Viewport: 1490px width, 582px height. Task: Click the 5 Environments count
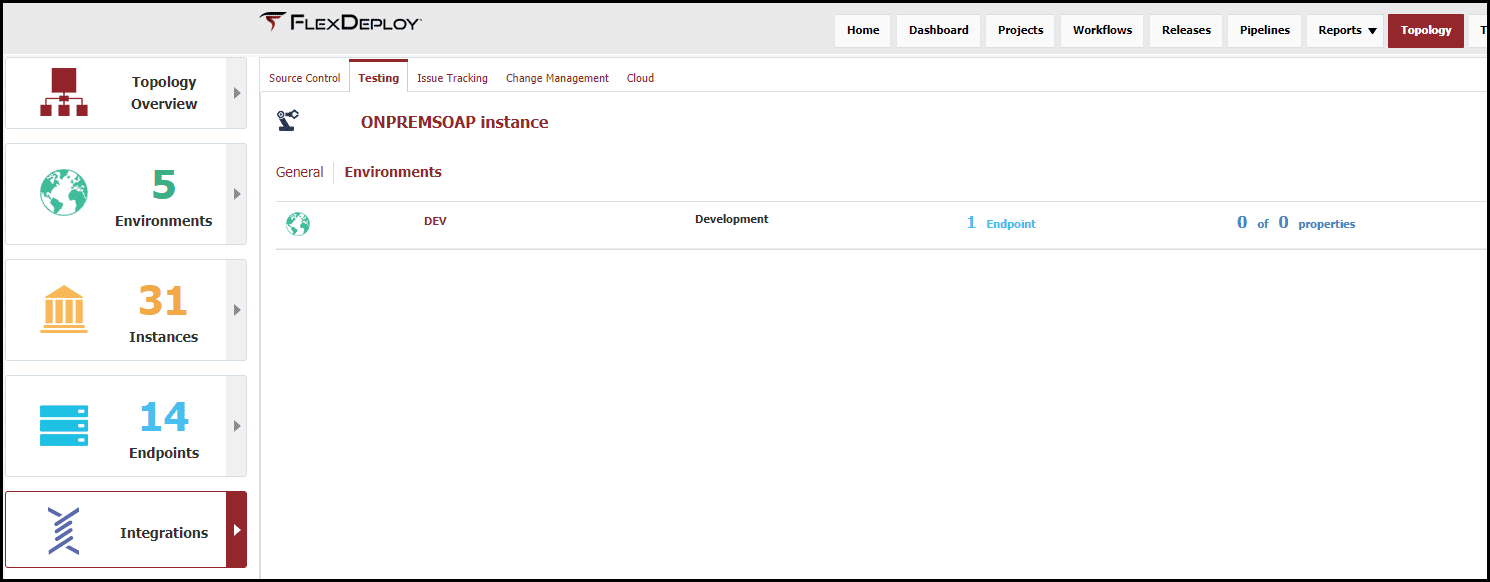pos(164,186)
